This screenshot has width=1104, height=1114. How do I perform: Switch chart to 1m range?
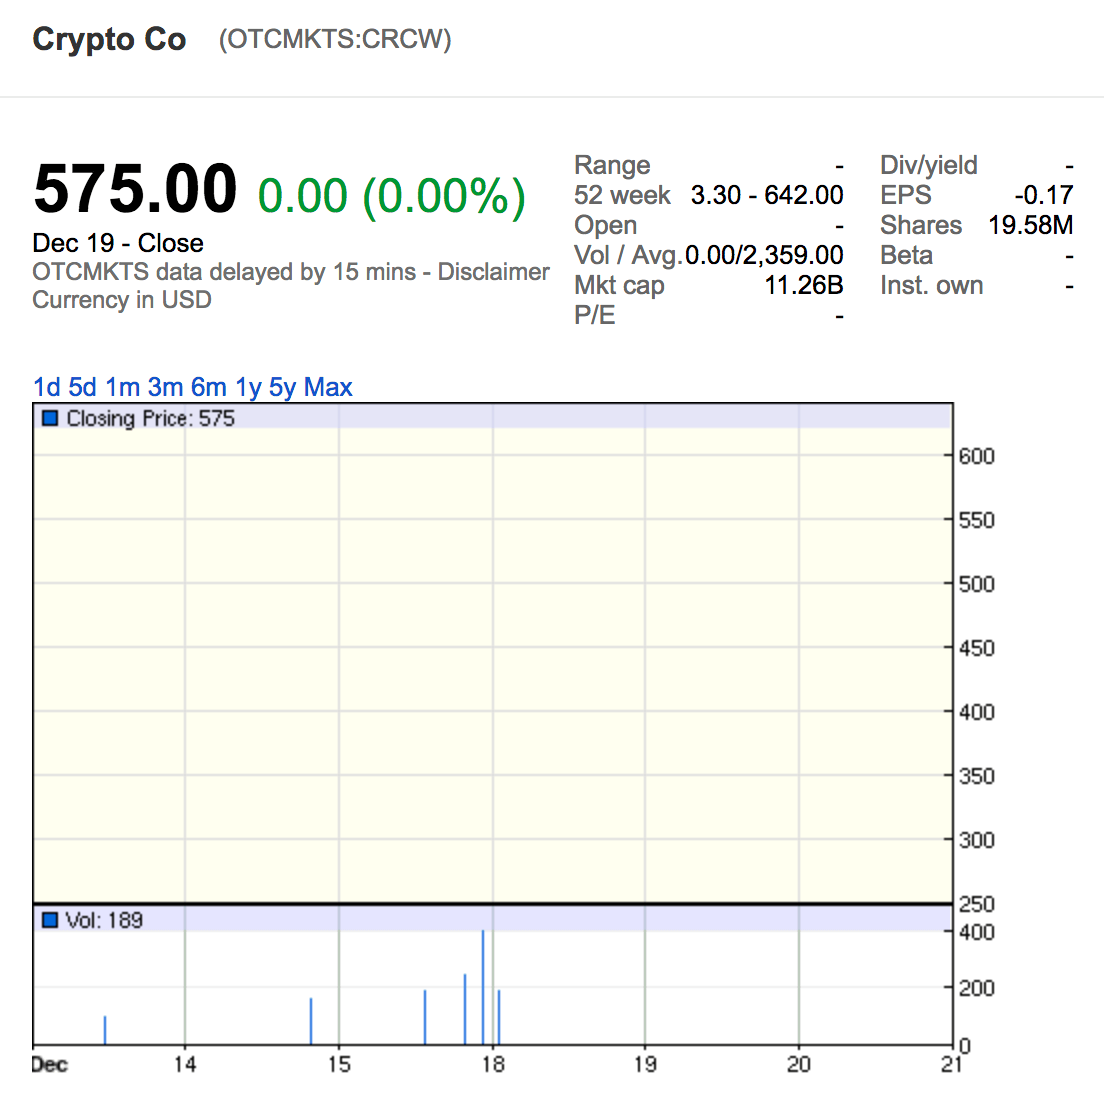pyautogui.click(x=122, y=387)
